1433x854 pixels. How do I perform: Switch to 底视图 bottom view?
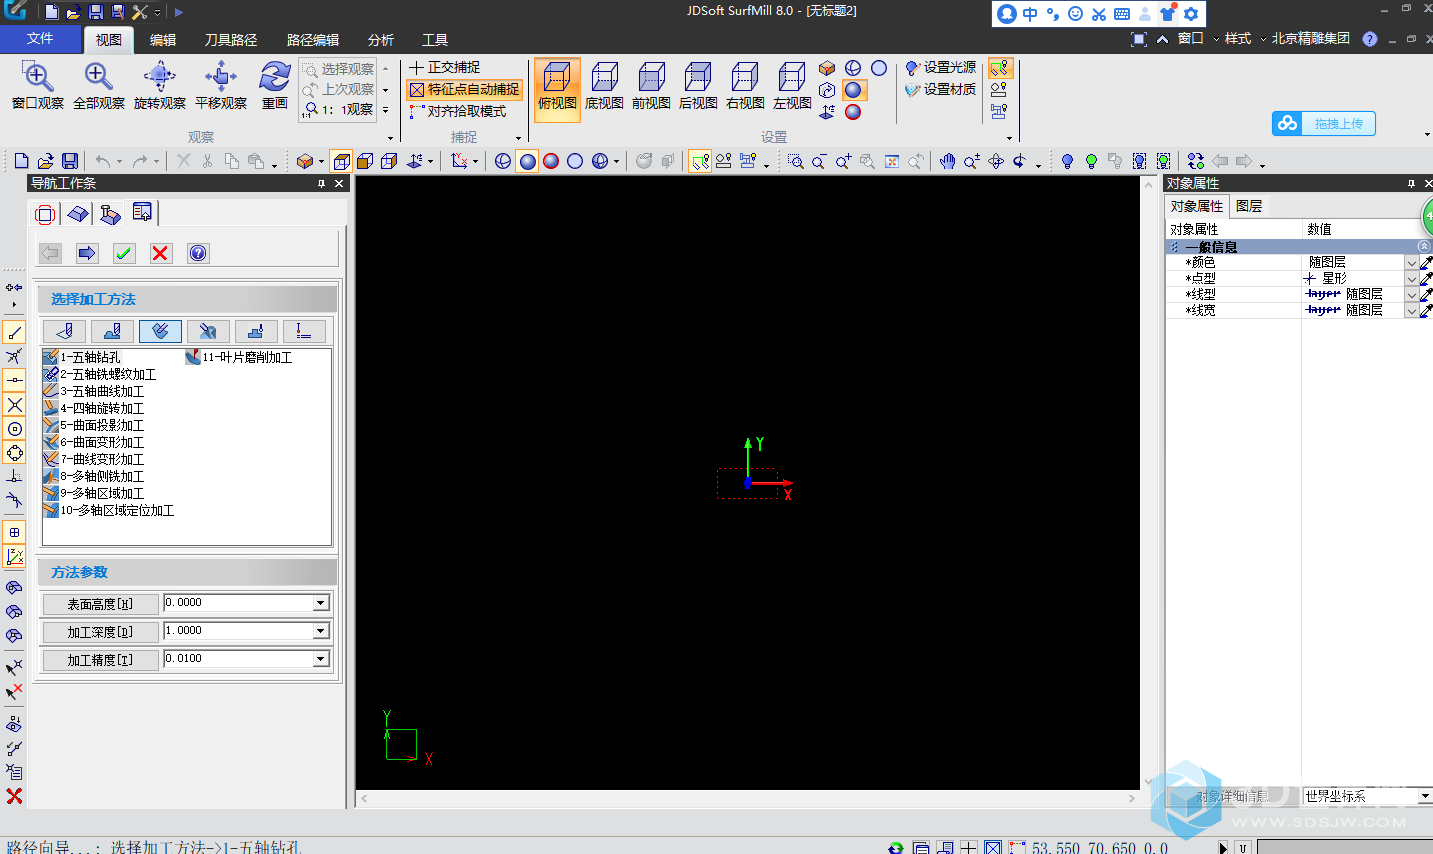[604, 86]
